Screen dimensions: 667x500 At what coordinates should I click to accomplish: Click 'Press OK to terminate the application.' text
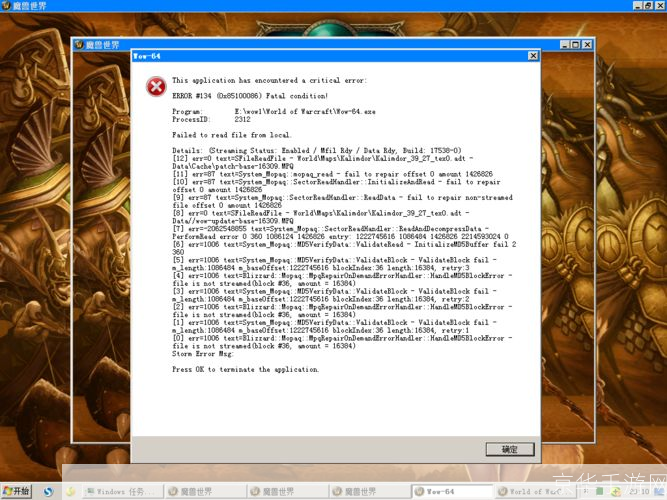[x=245, y=369]
